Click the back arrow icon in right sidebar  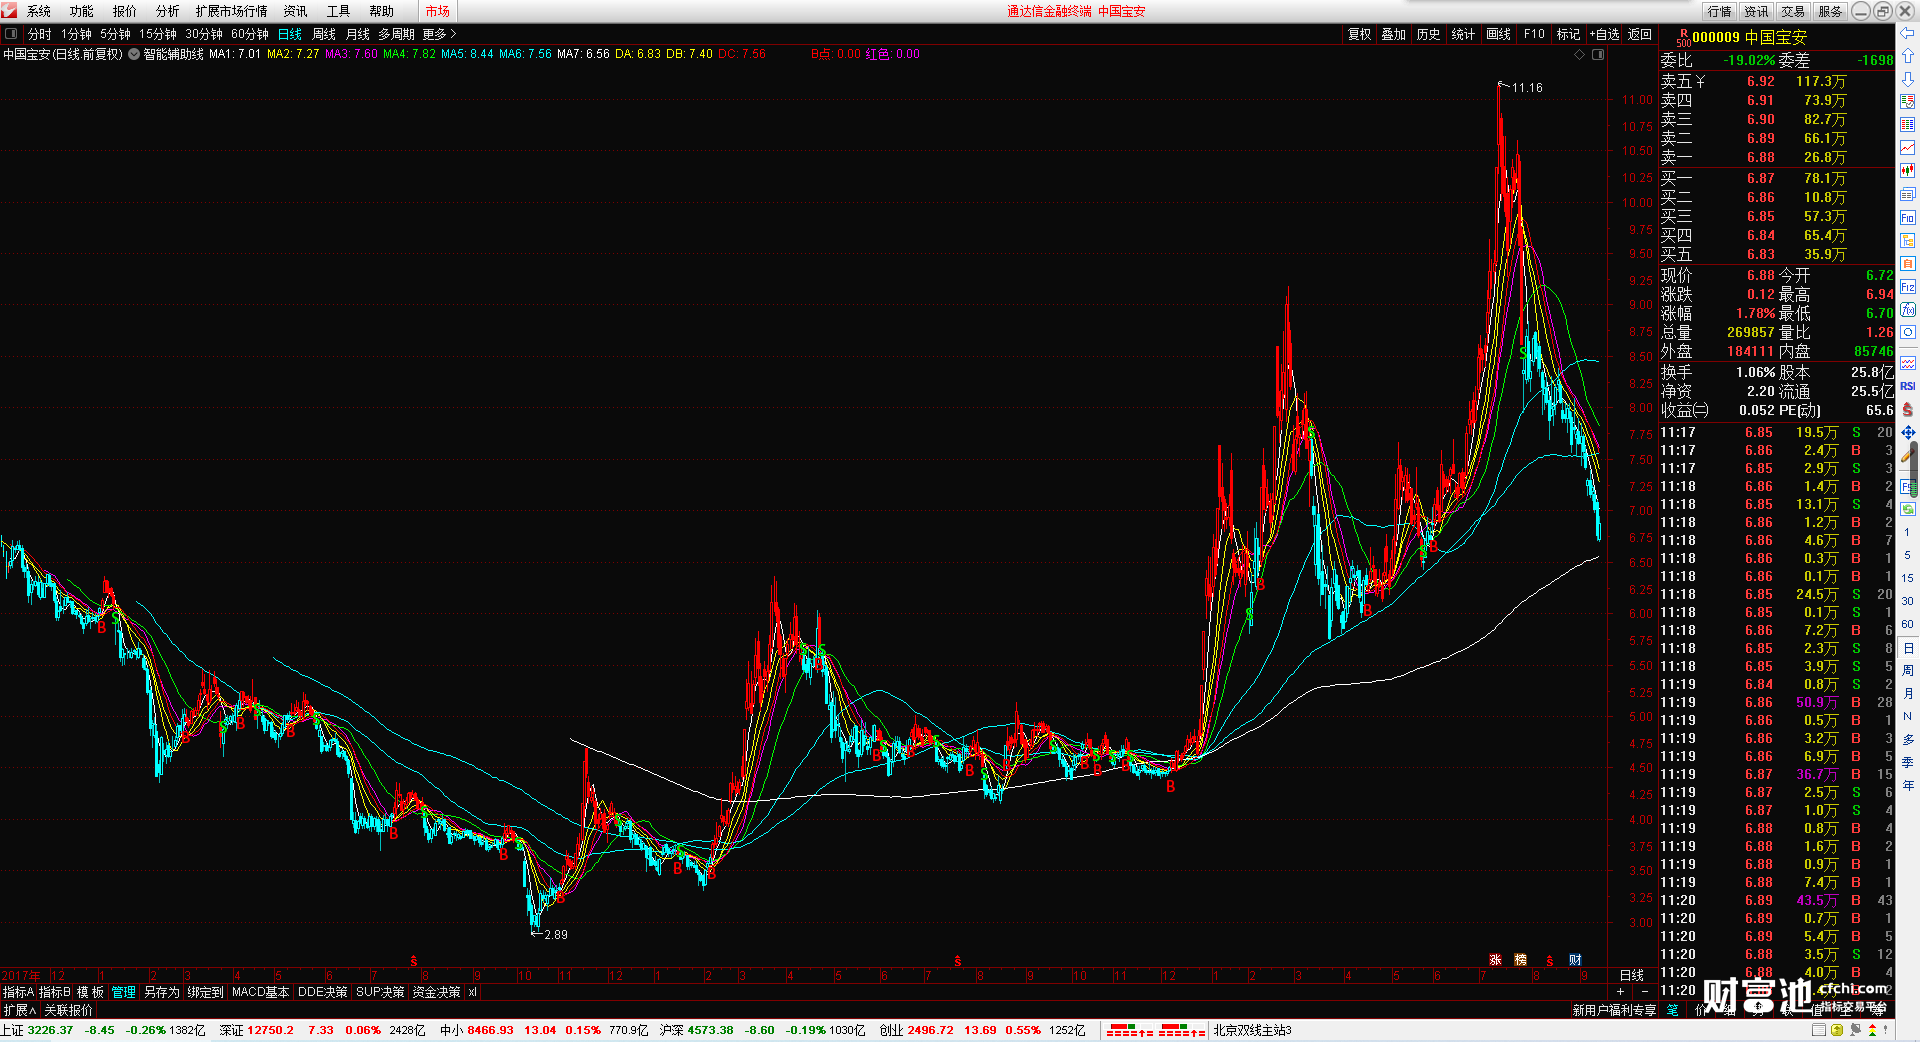tap(1907, 33)
